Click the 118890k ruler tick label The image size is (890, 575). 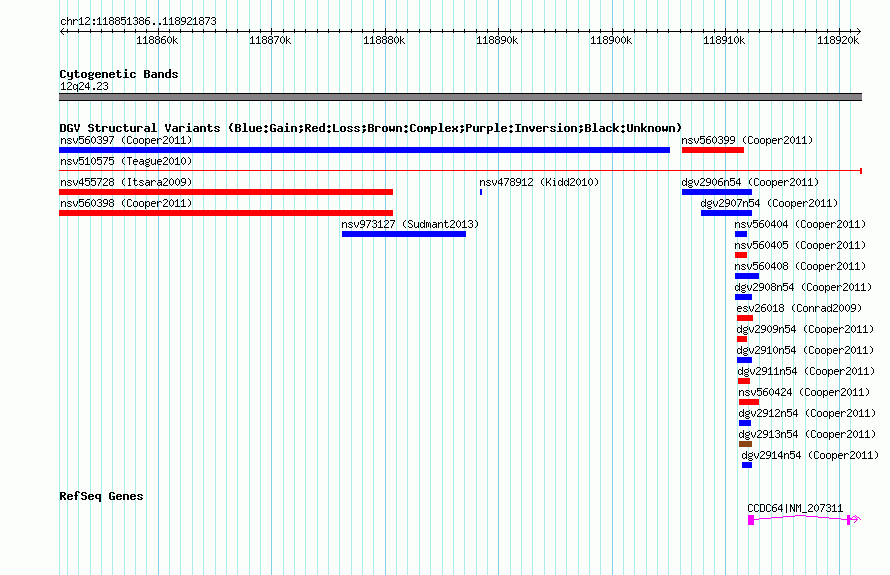point(497,40)
